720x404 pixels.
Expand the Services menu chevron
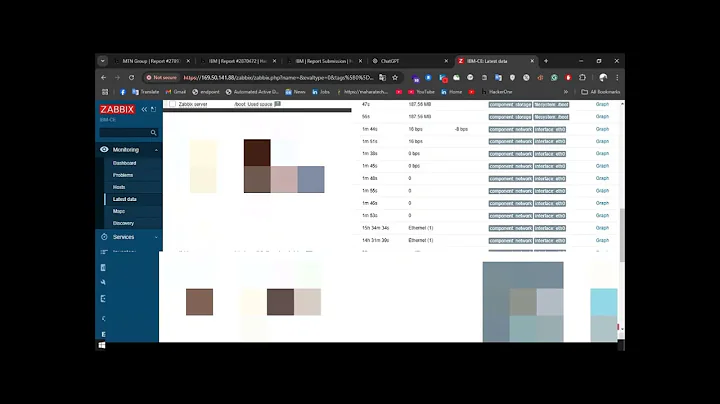point(156,237)
